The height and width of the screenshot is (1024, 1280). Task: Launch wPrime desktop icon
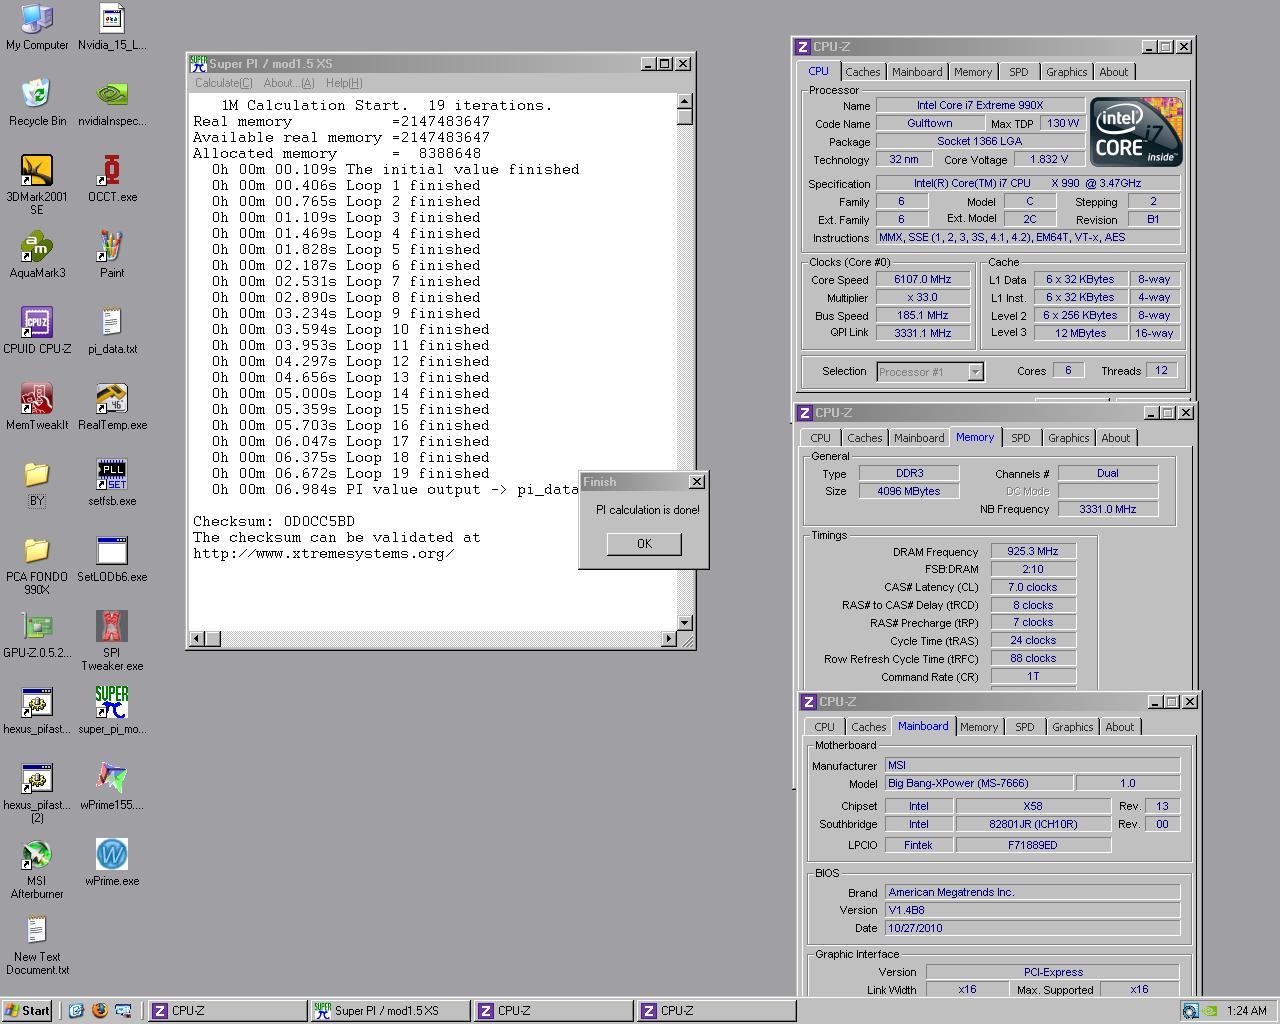pyautogui.click(x=112, y=862)
